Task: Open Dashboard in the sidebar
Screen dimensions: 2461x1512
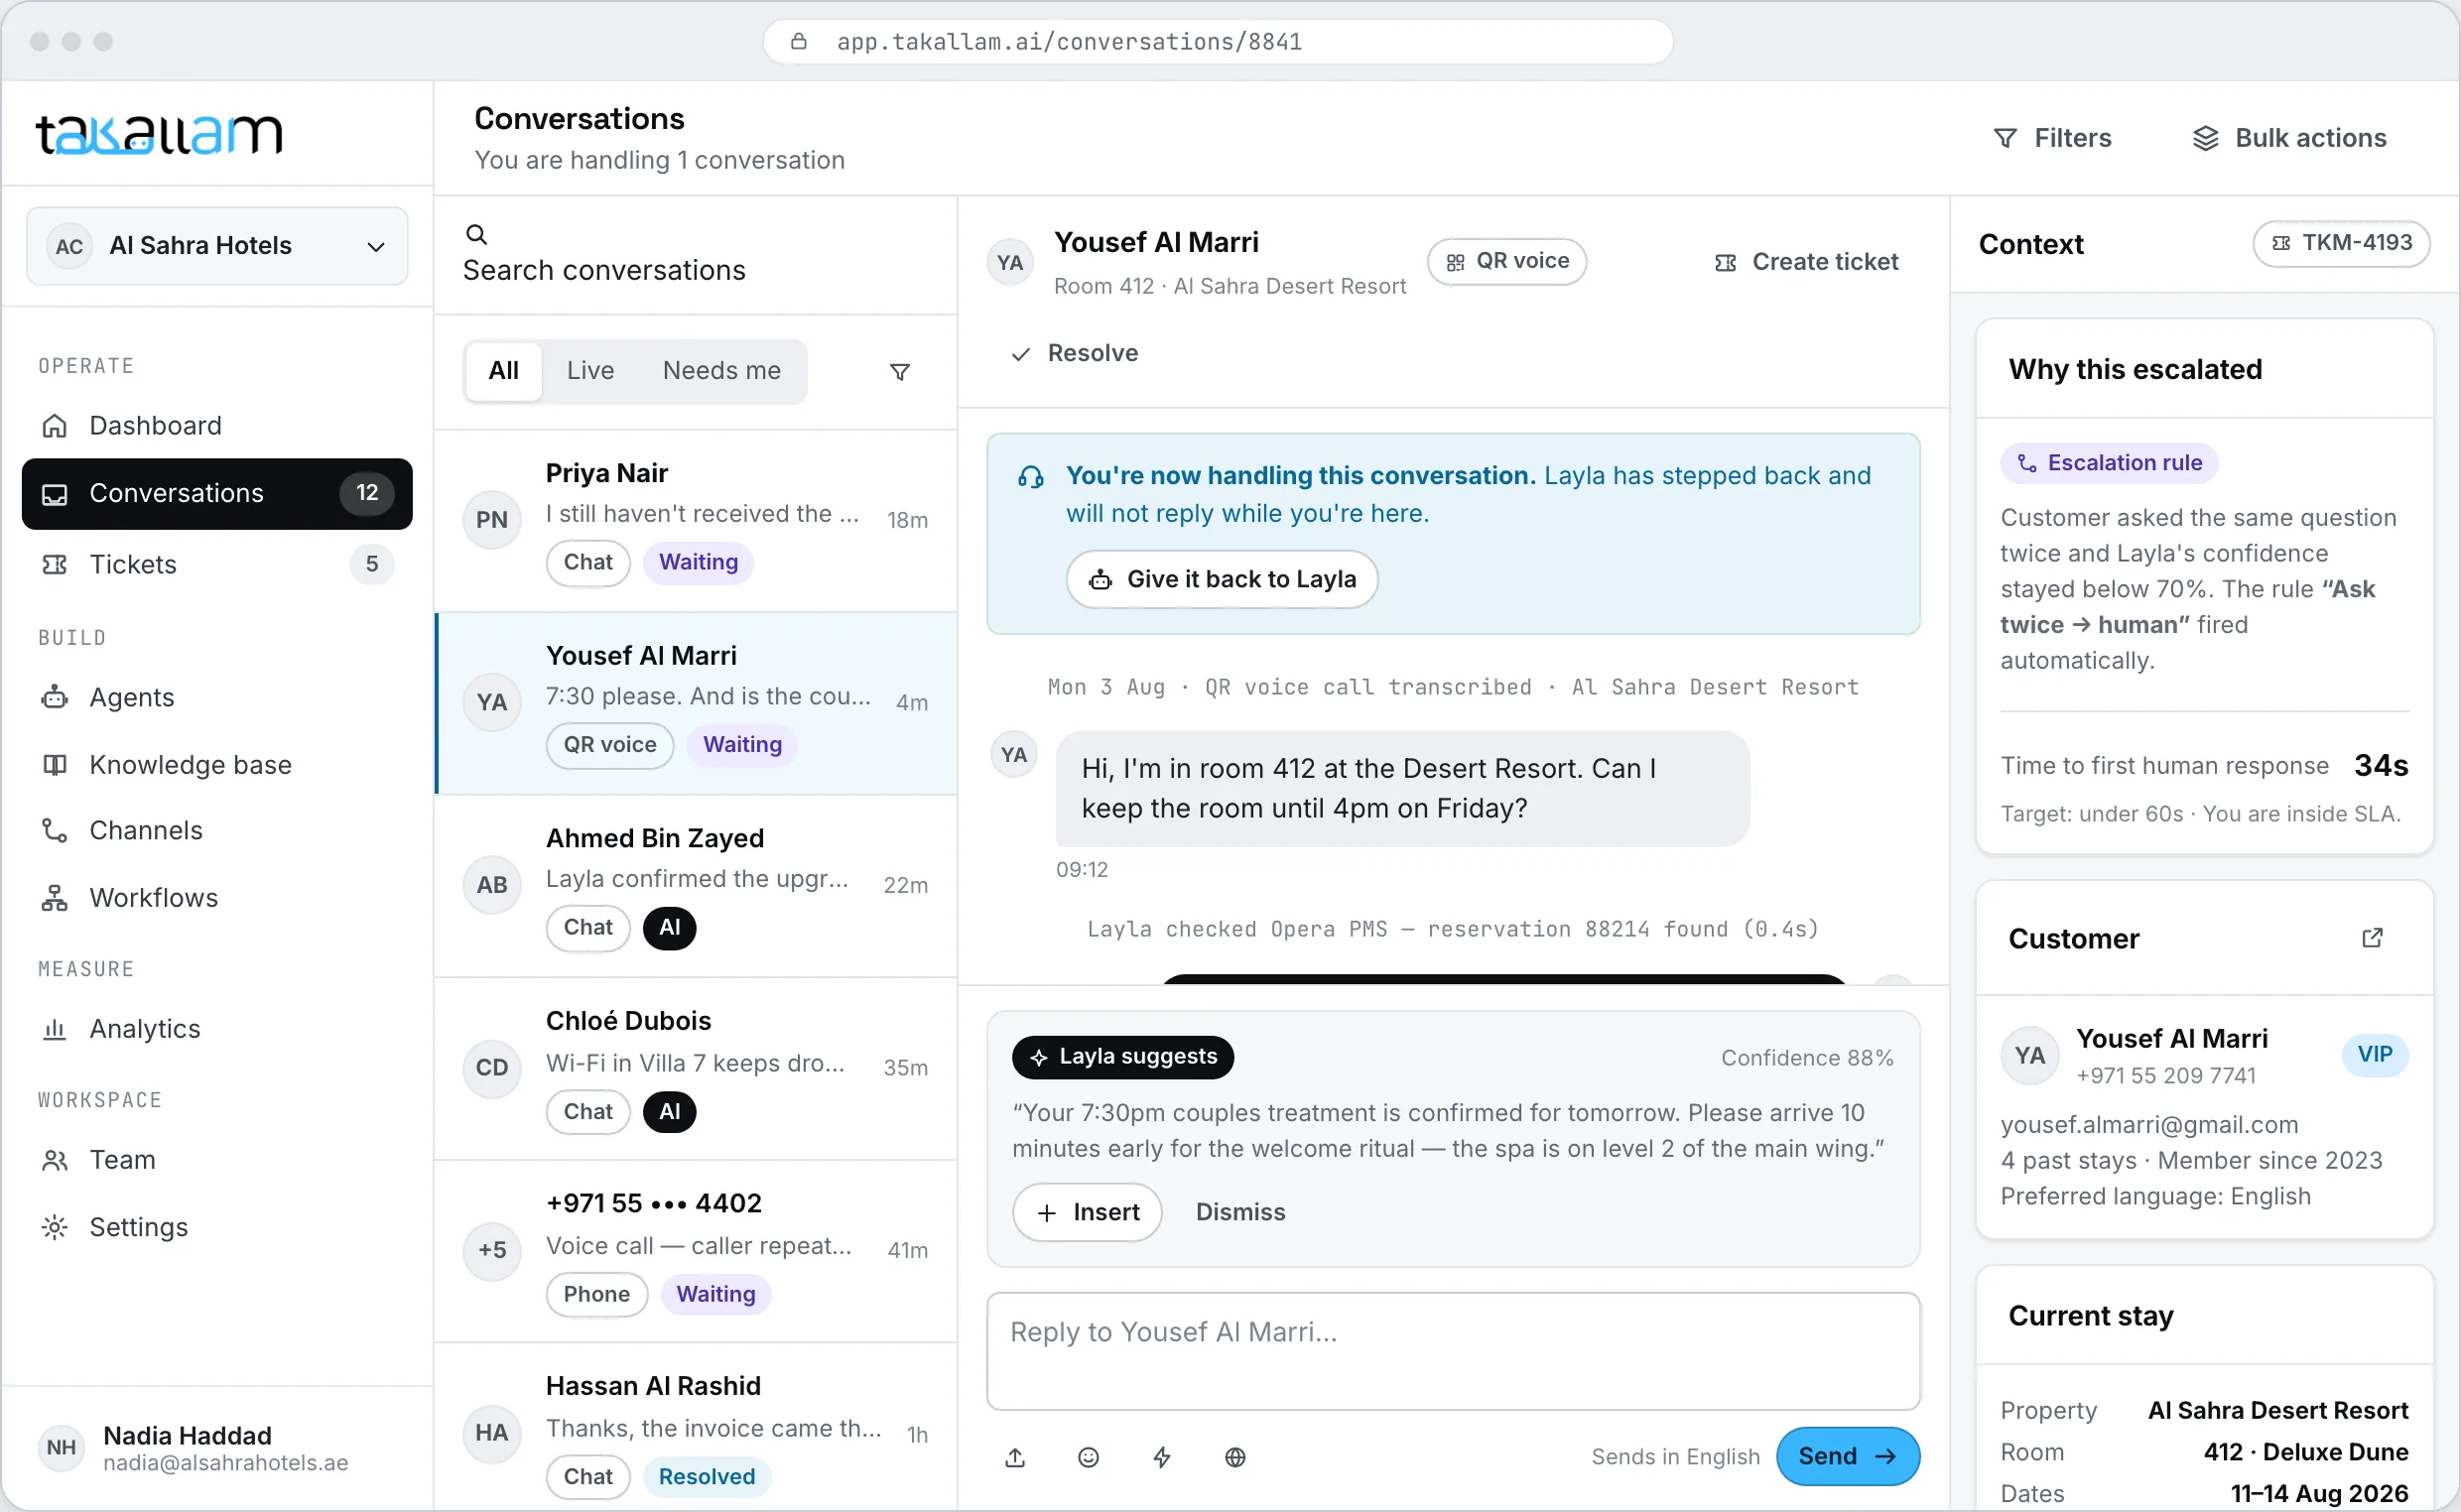Action: coord(217,426)
